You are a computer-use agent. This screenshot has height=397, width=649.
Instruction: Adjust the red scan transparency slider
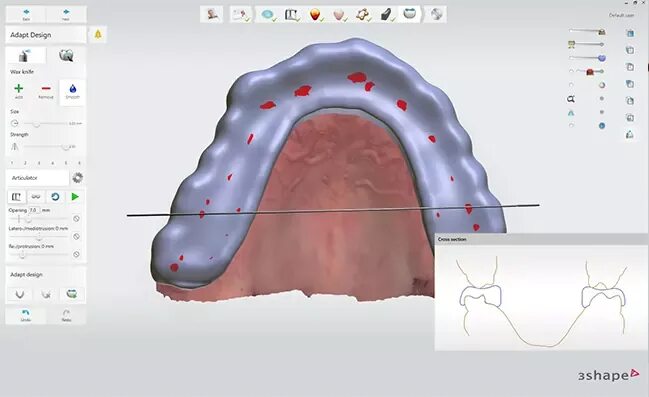pos(590,72)
